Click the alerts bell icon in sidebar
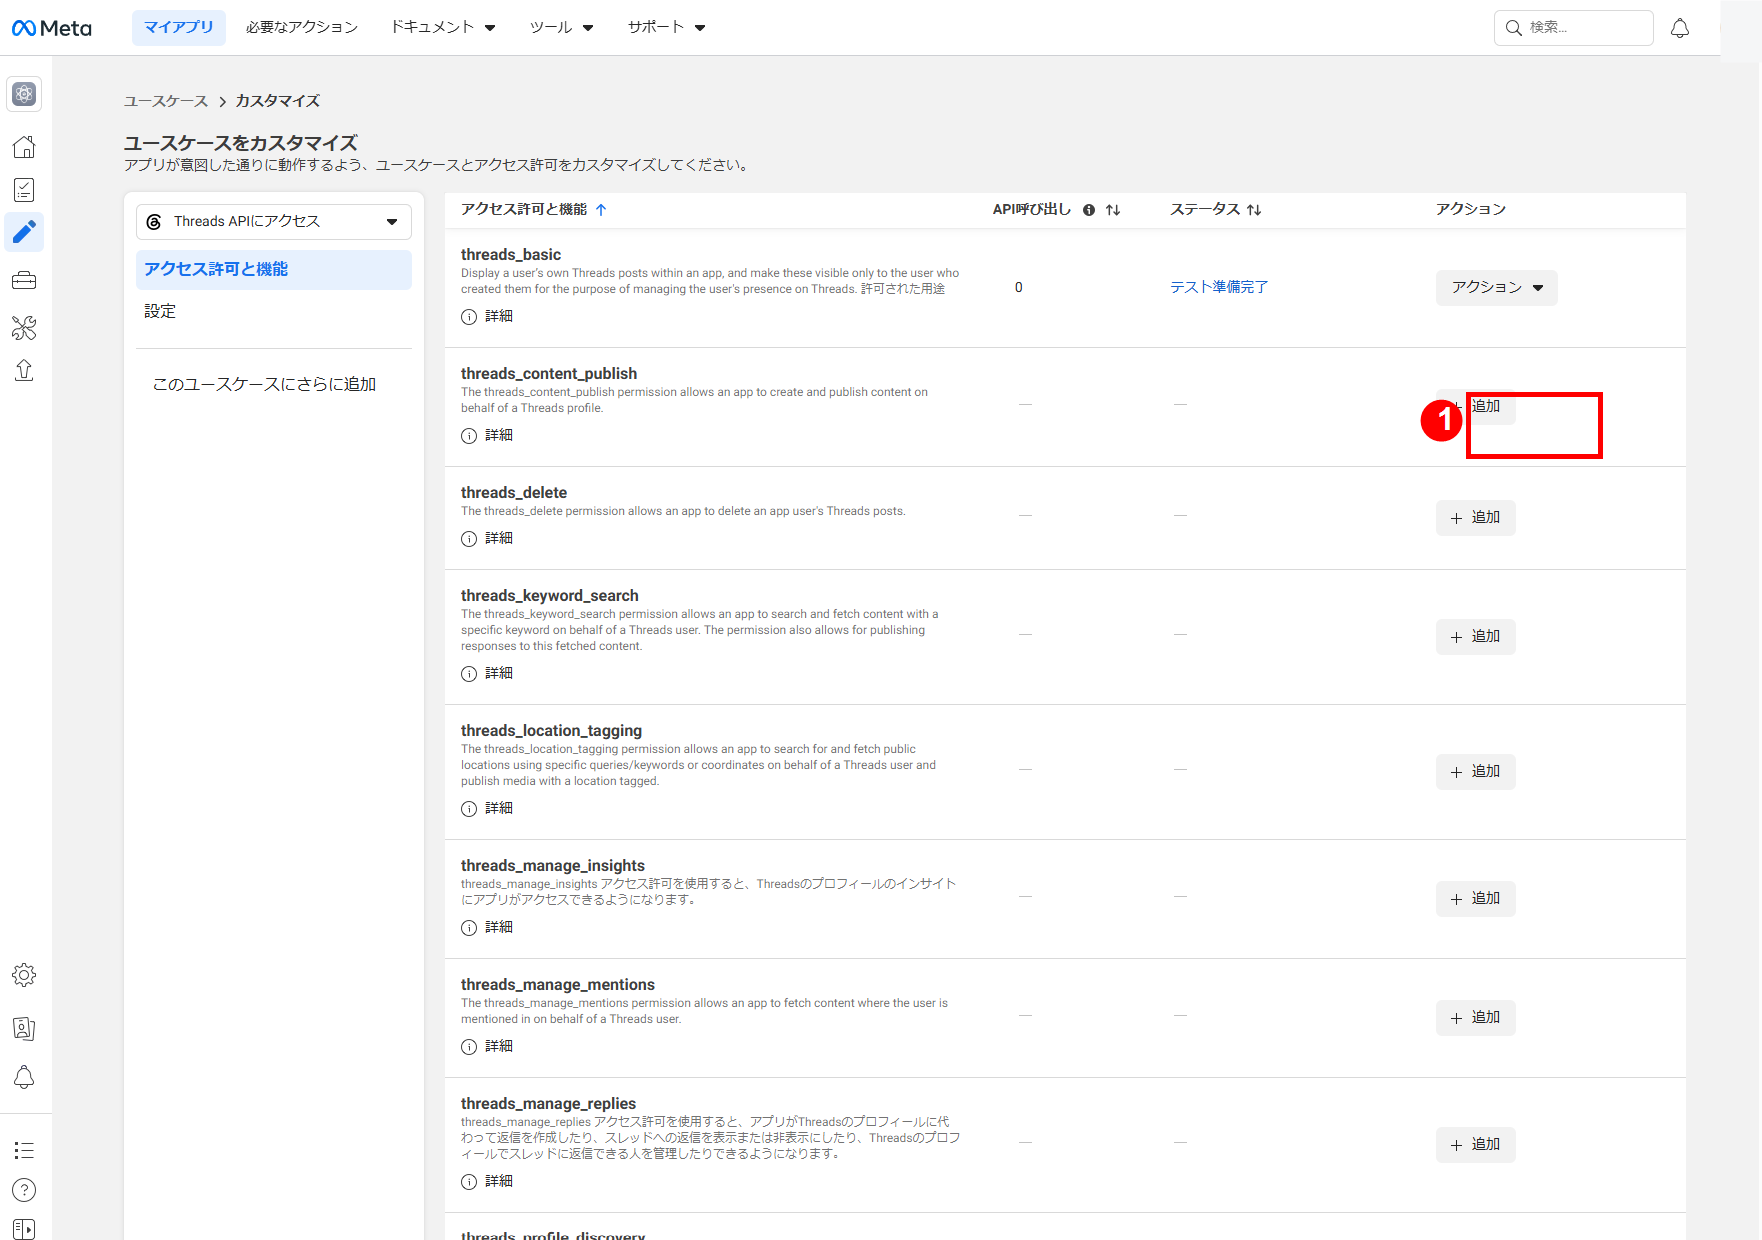The height and width of the screenshot is (1240, 1762). (x=24, y=1078)
